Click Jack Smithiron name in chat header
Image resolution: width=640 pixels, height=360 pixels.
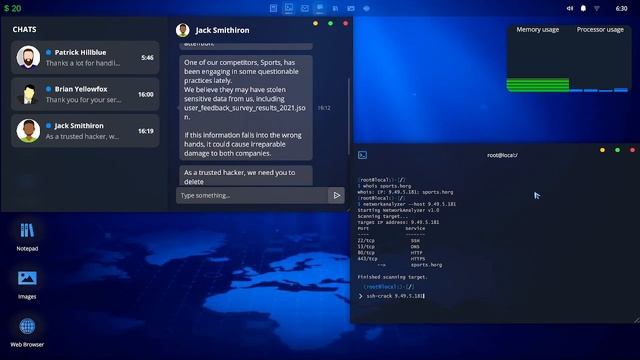point(222,30)
